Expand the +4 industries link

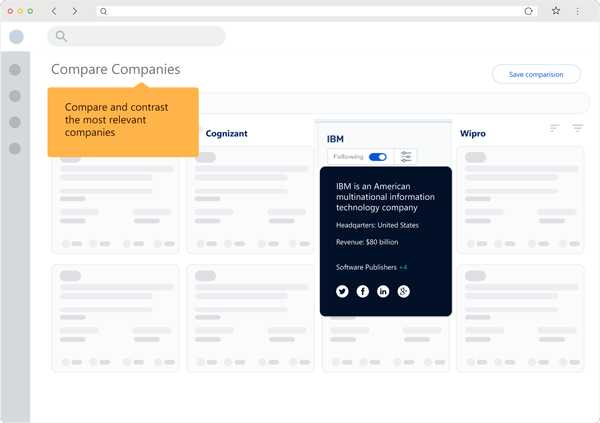[x=403, y=267]
